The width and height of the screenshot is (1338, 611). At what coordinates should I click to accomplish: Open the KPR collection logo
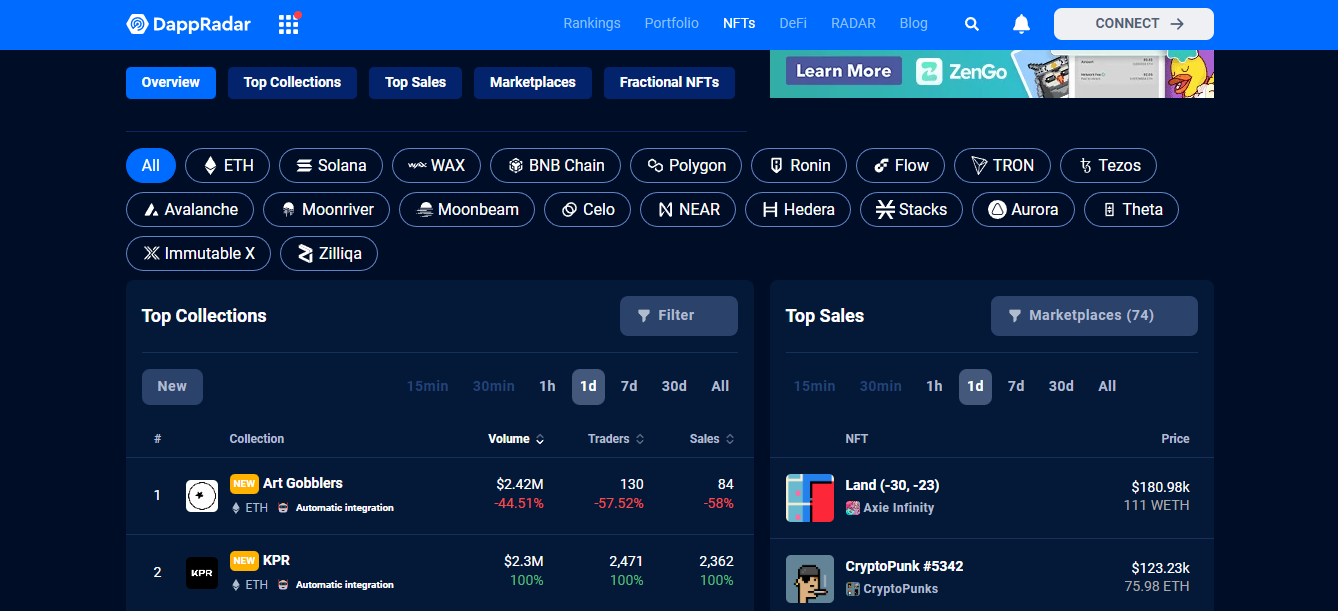[202, 573]
